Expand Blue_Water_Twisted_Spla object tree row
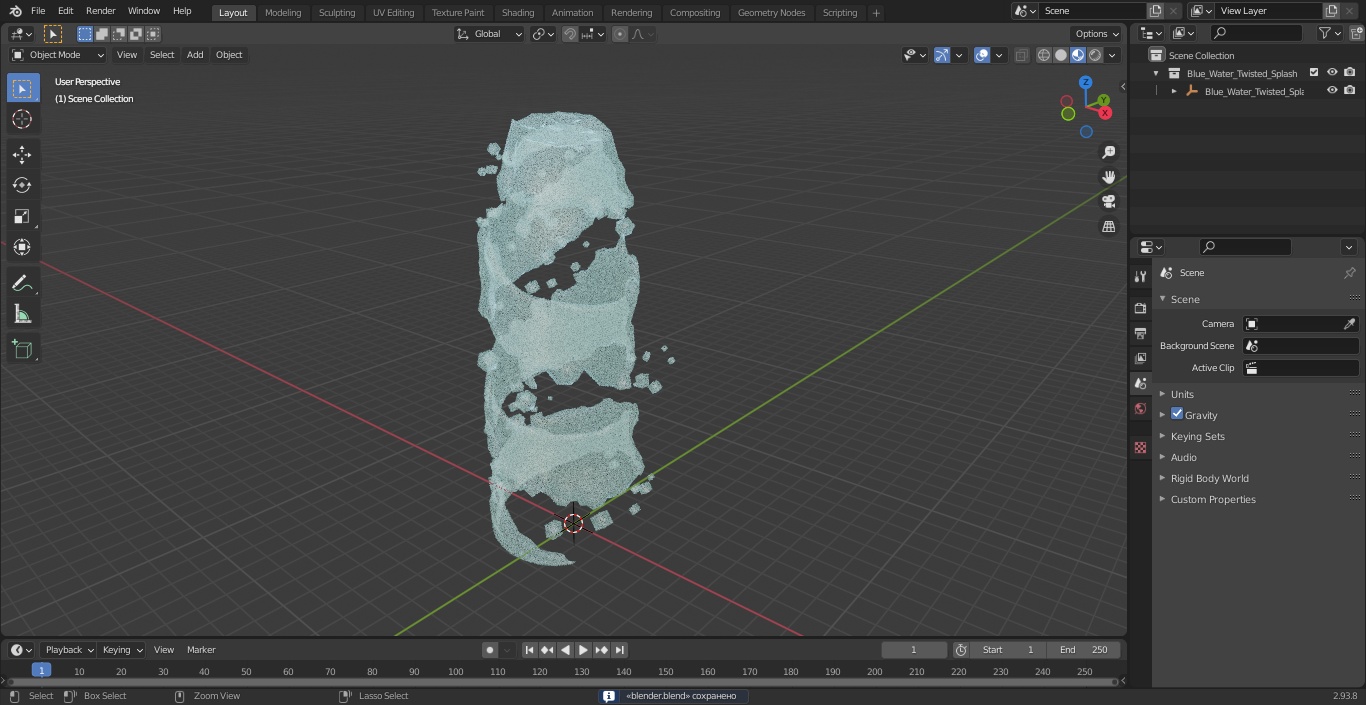 [1174, 91]
